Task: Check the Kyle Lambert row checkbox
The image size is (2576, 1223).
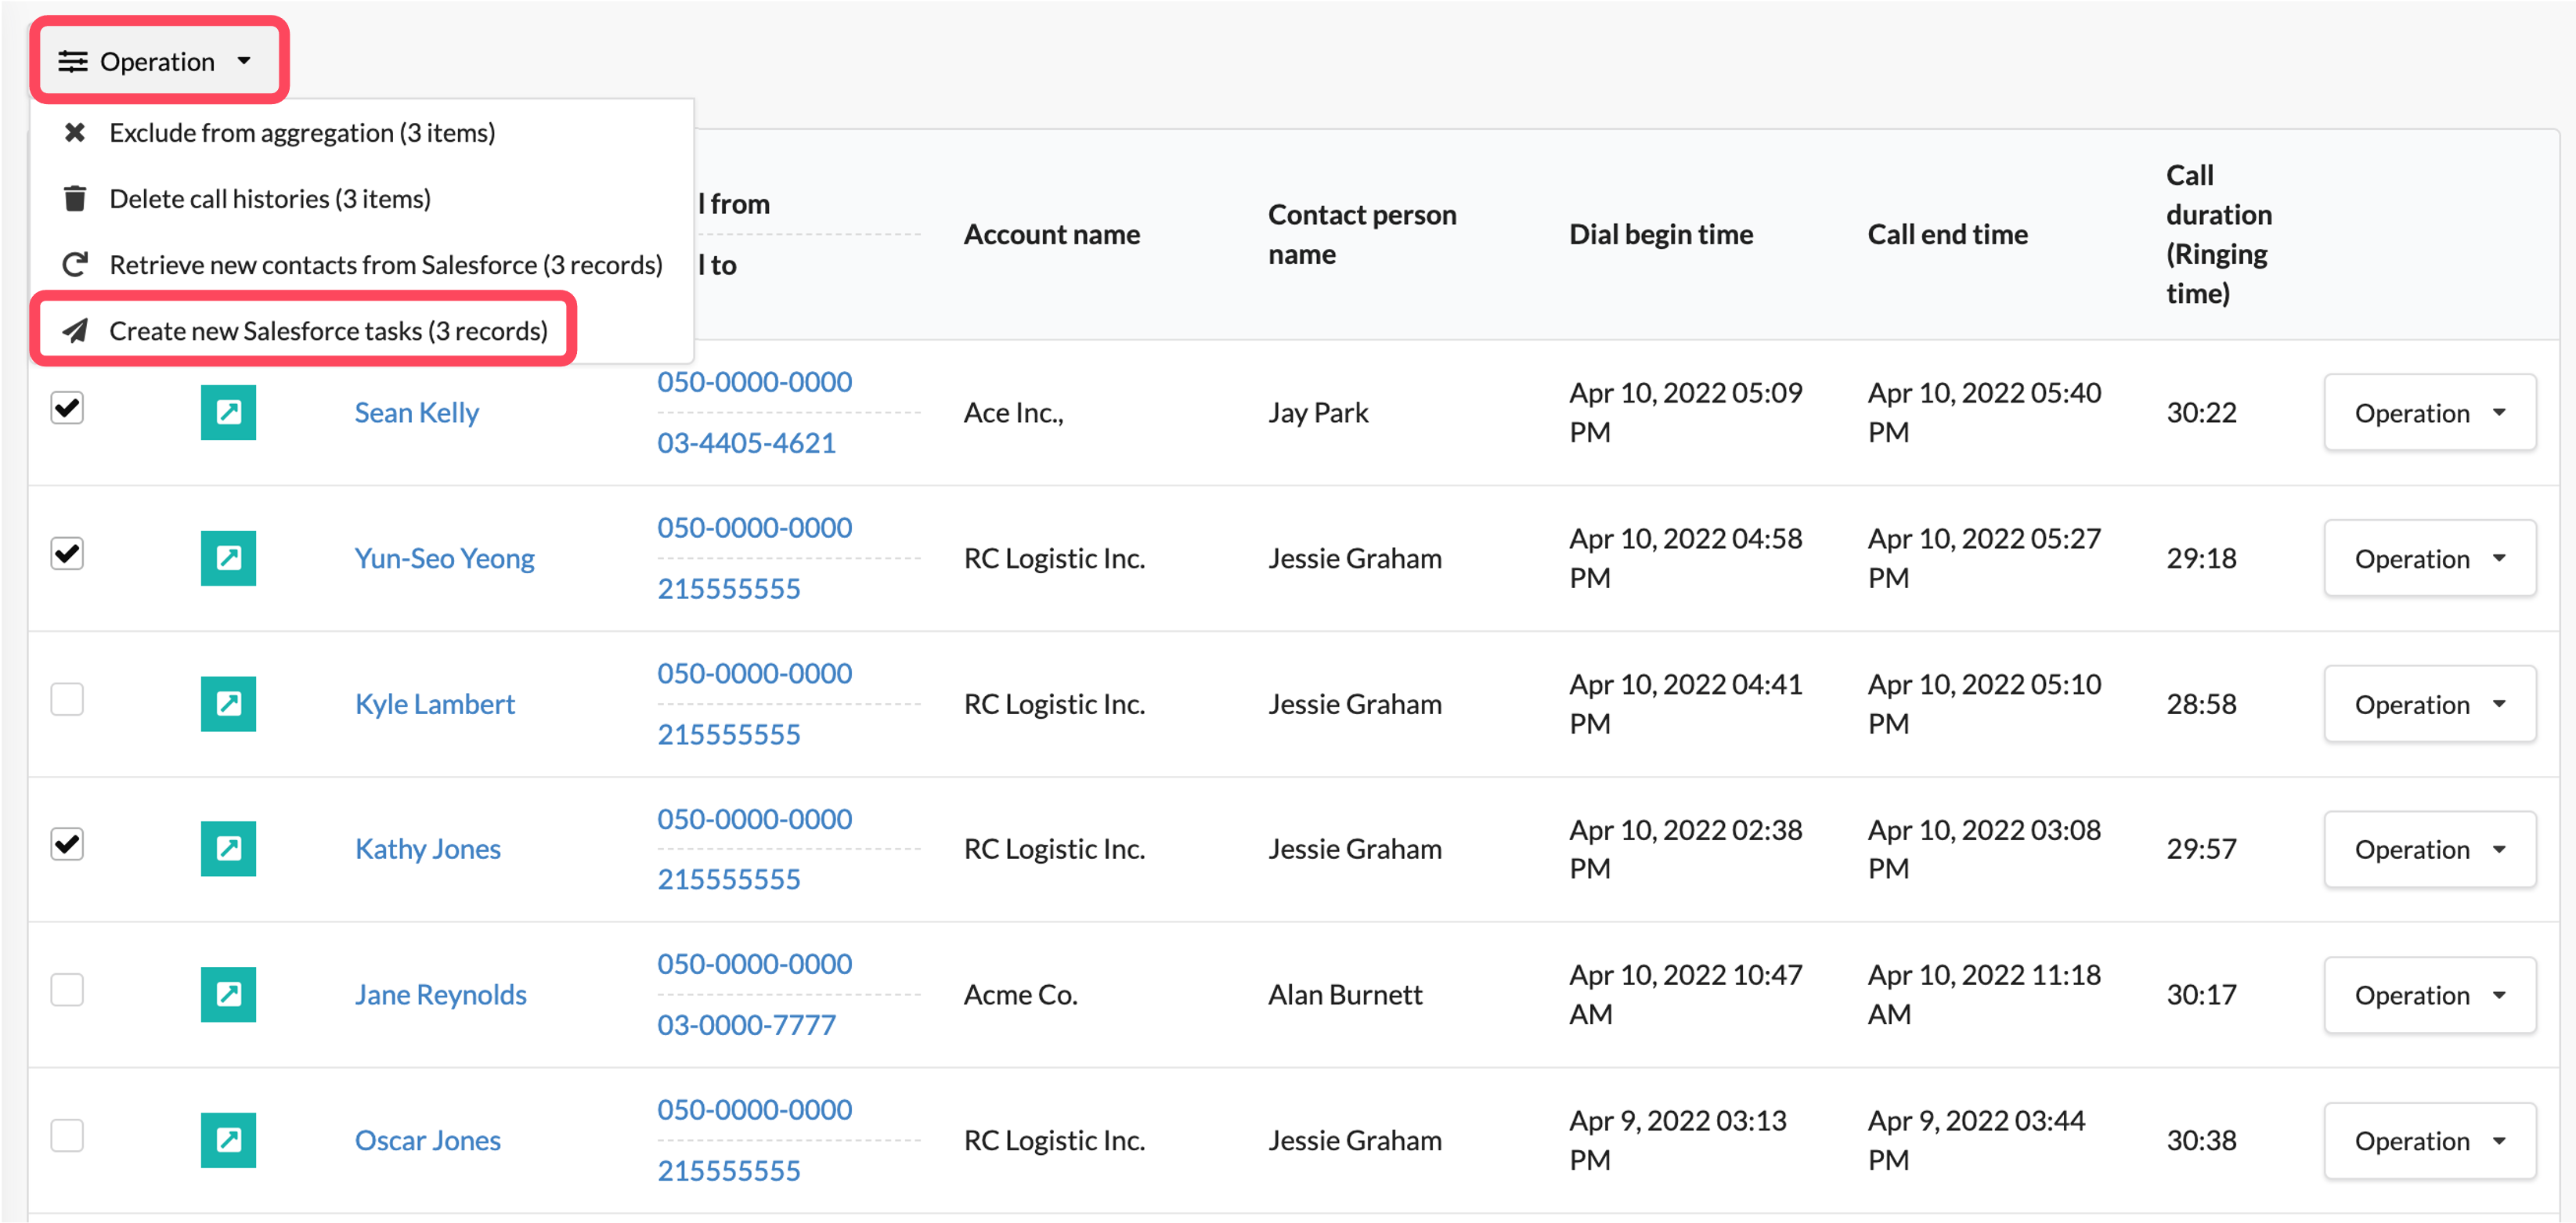Action: [67, 699]
